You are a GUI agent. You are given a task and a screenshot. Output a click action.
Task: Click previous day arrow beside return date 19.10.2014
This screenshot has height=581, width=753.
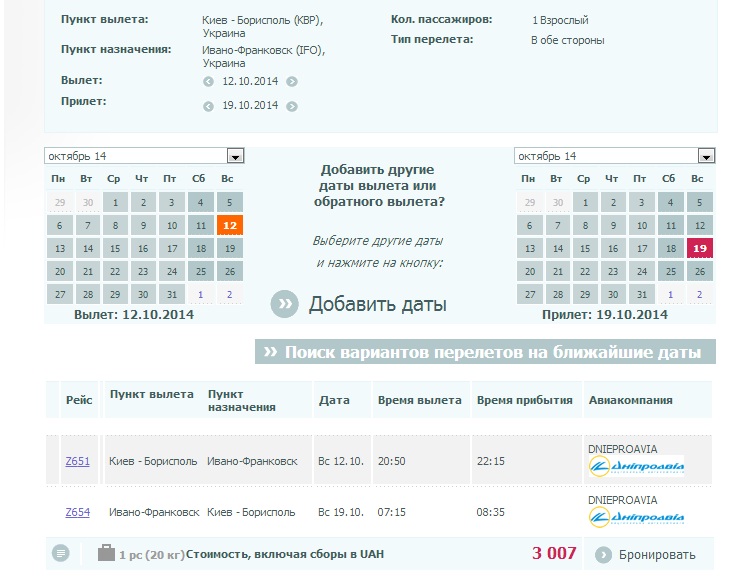pos(209,106)
